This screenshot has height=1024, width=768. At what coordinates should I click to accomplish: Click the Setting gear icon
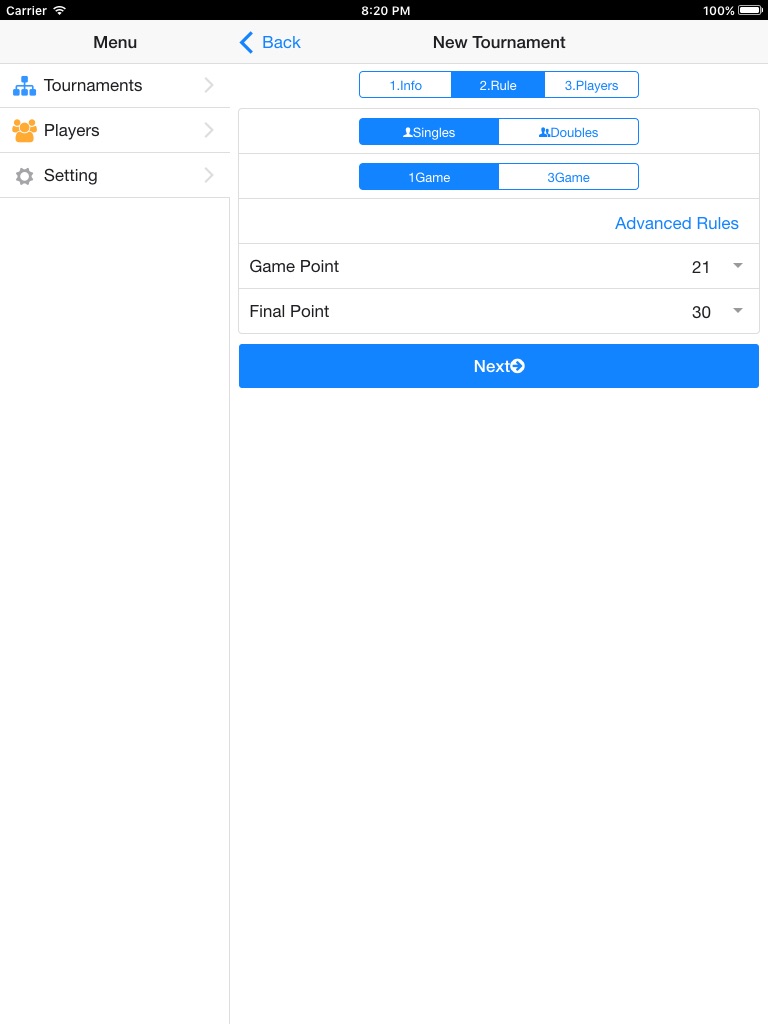click(x=24, y=176)
